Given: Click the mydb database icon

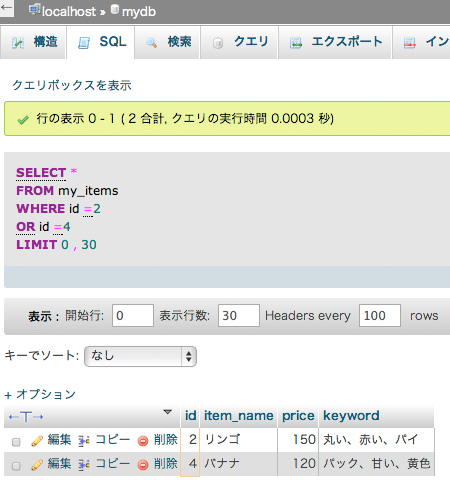Looking at the screenshot, I should click(x=115, y=9).
